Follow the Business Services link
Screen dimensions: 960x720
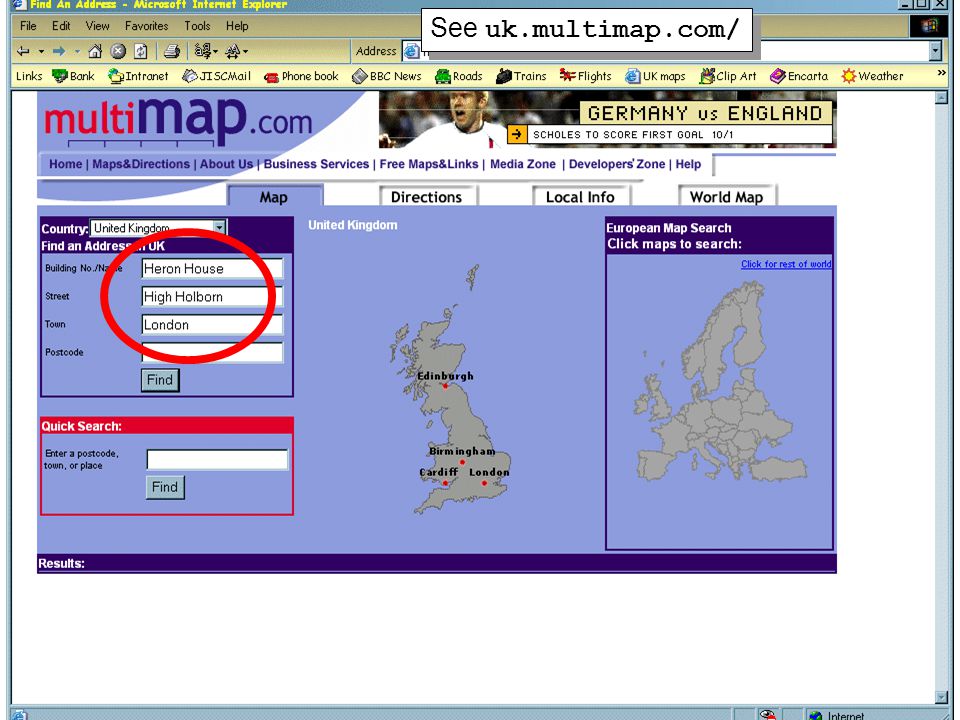click(317, 164)
